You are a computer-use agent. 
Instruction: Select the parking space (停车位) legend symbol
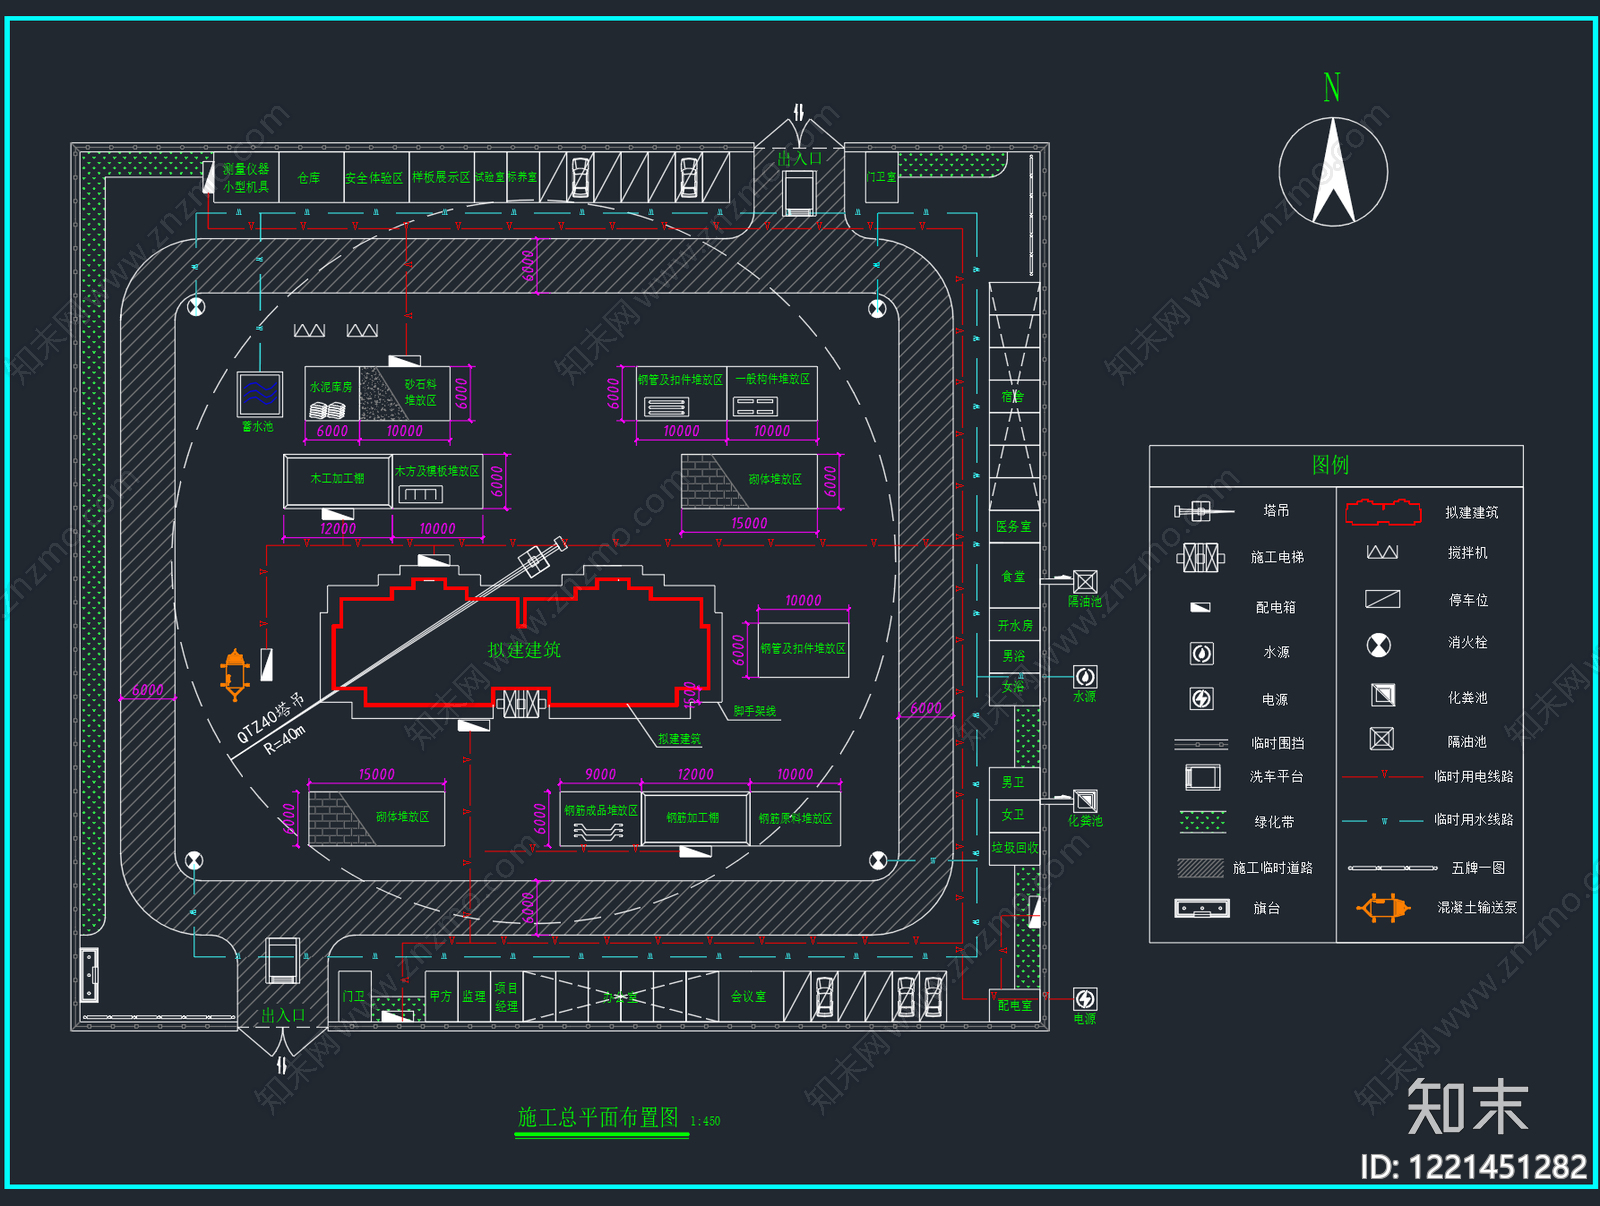point(1383,599)
